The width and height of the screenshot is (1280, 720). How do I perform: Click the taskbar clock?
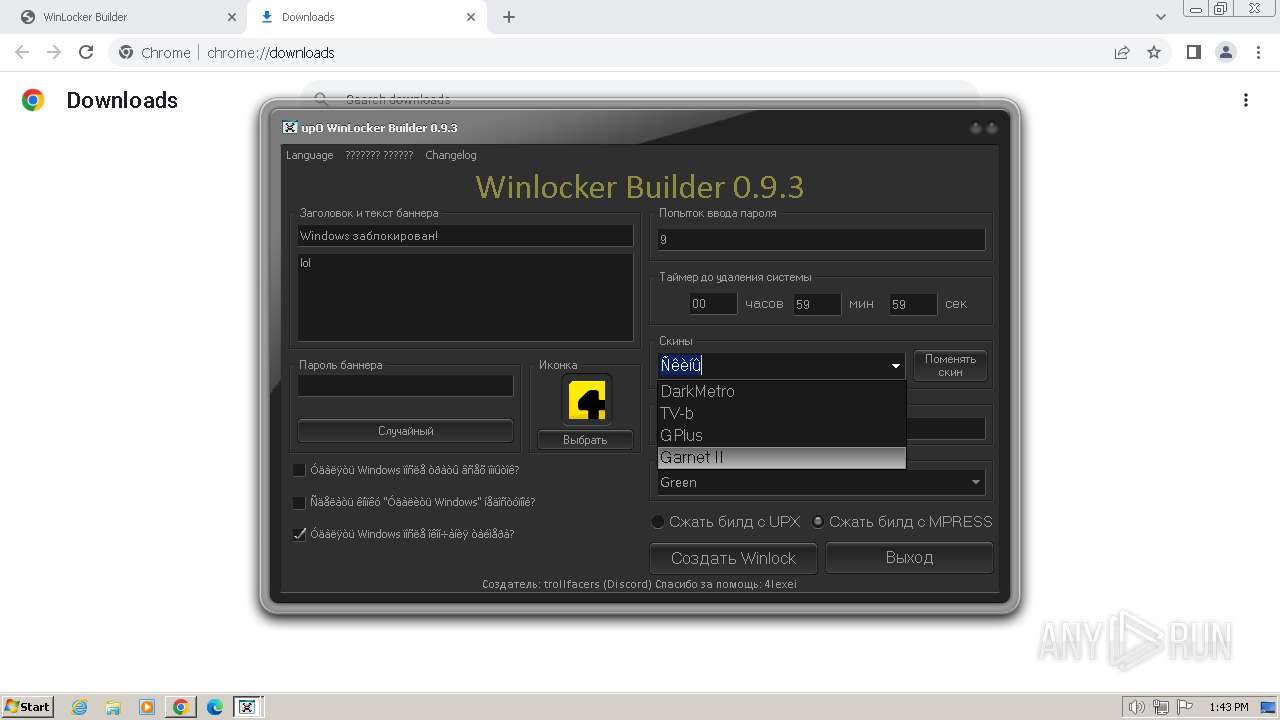tap(1228, 707)
